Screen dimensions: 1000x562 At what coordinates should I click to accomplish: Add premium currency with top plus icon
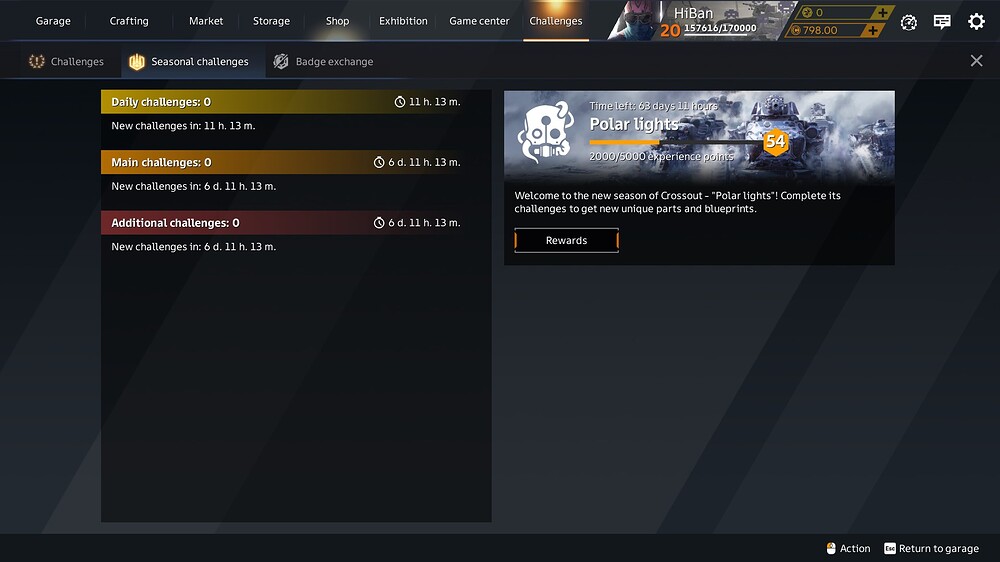[x=883, y=12]
